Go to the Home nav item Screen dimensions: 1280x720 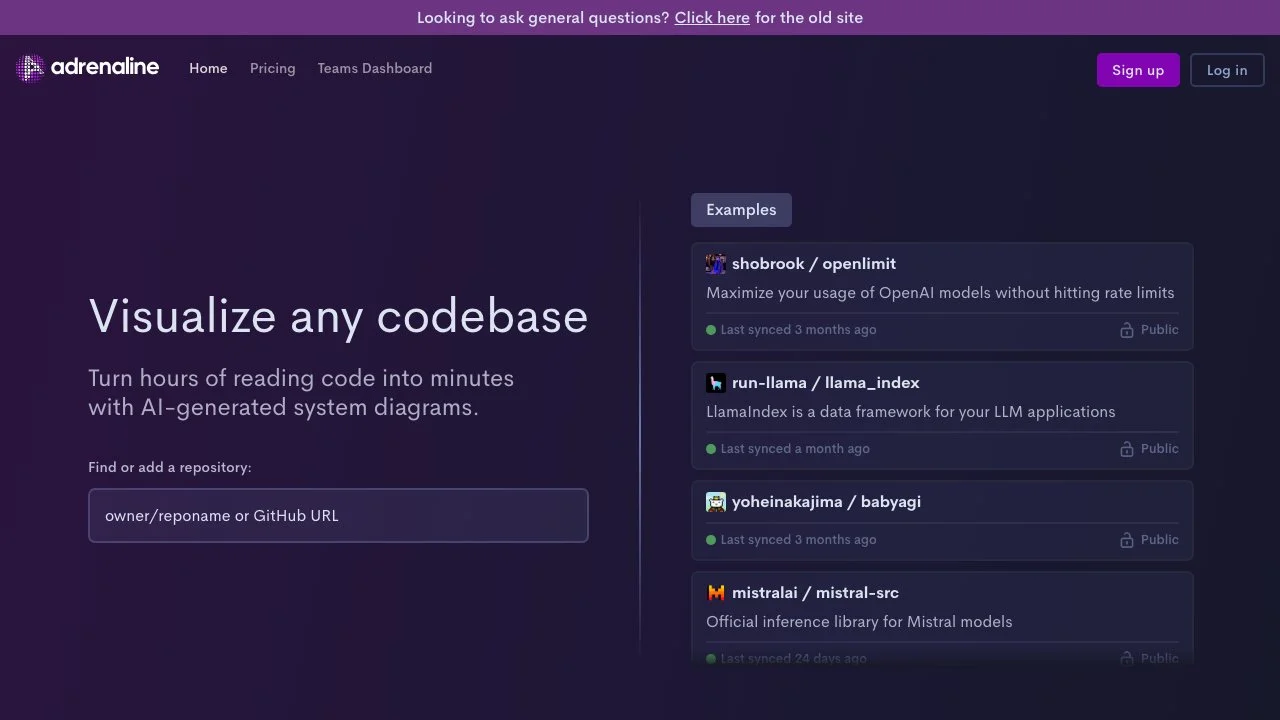click(x=208, y=68)
